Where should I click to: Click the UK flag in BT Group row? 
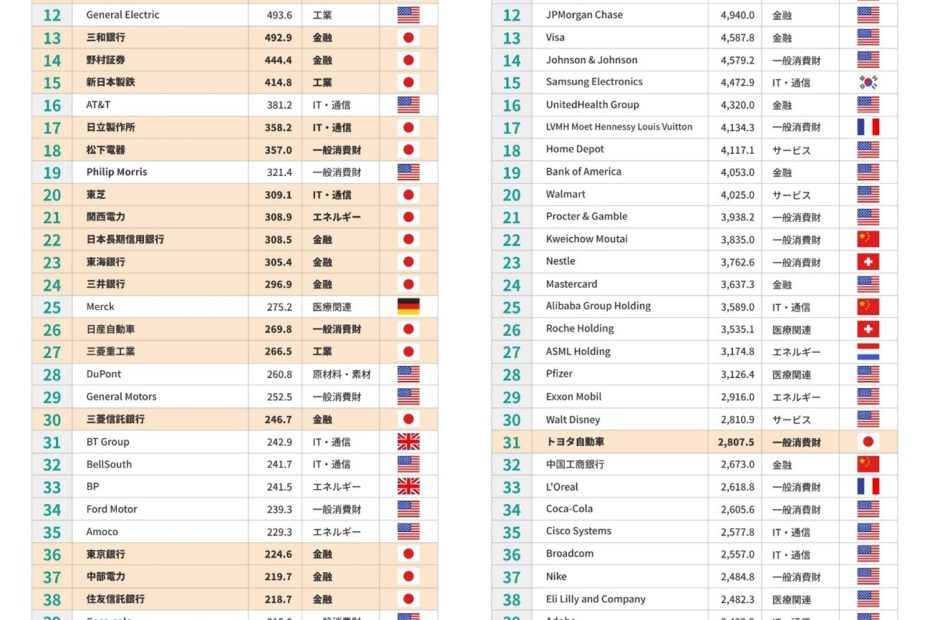point(408,441)
